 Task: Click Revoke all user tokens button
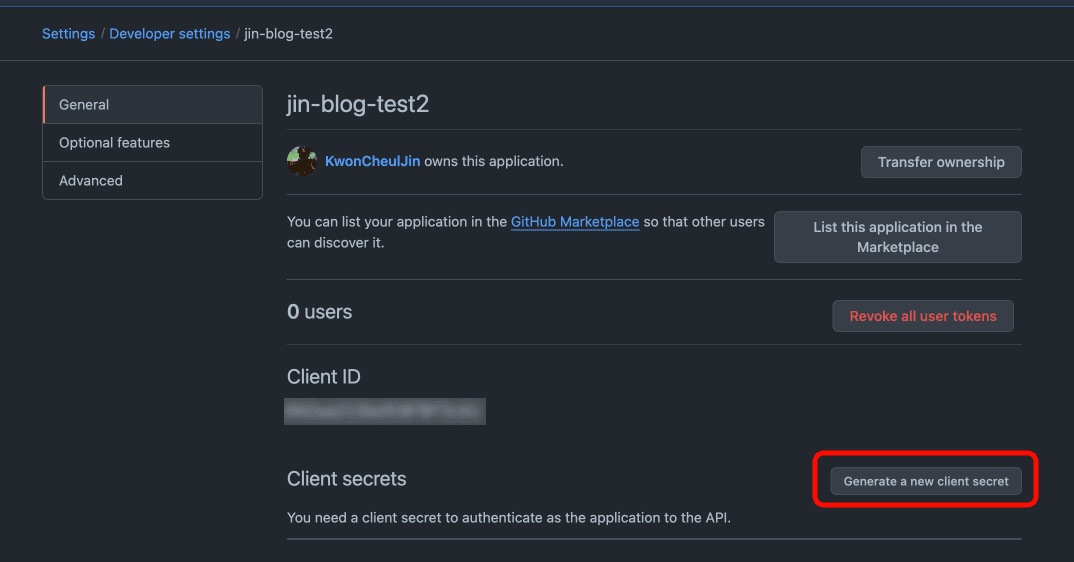tap(923, 316)
